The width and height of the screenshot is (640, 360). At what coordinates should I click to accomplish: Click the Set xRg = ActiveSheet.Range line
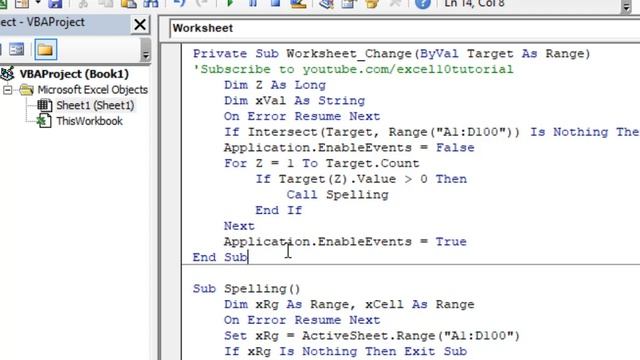(372, 336)
